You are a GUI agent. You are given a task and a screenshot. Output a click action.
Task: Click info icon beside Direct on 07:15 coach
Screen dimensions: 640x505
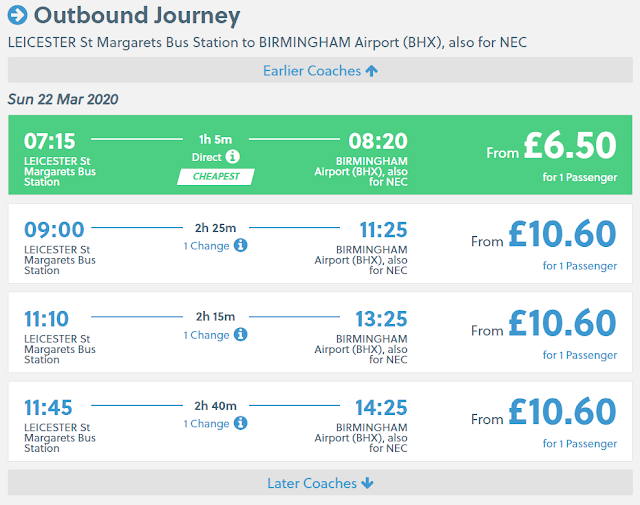233,157
